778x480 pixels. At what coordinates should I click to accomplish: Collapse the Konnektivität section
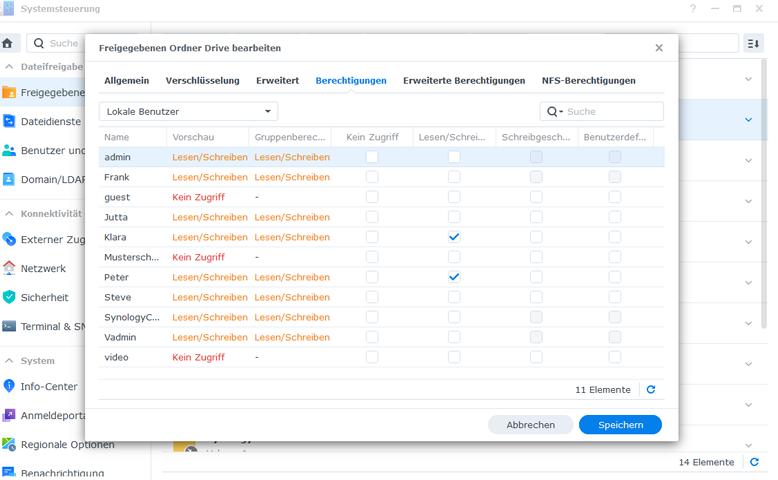(x=9, y=213)
